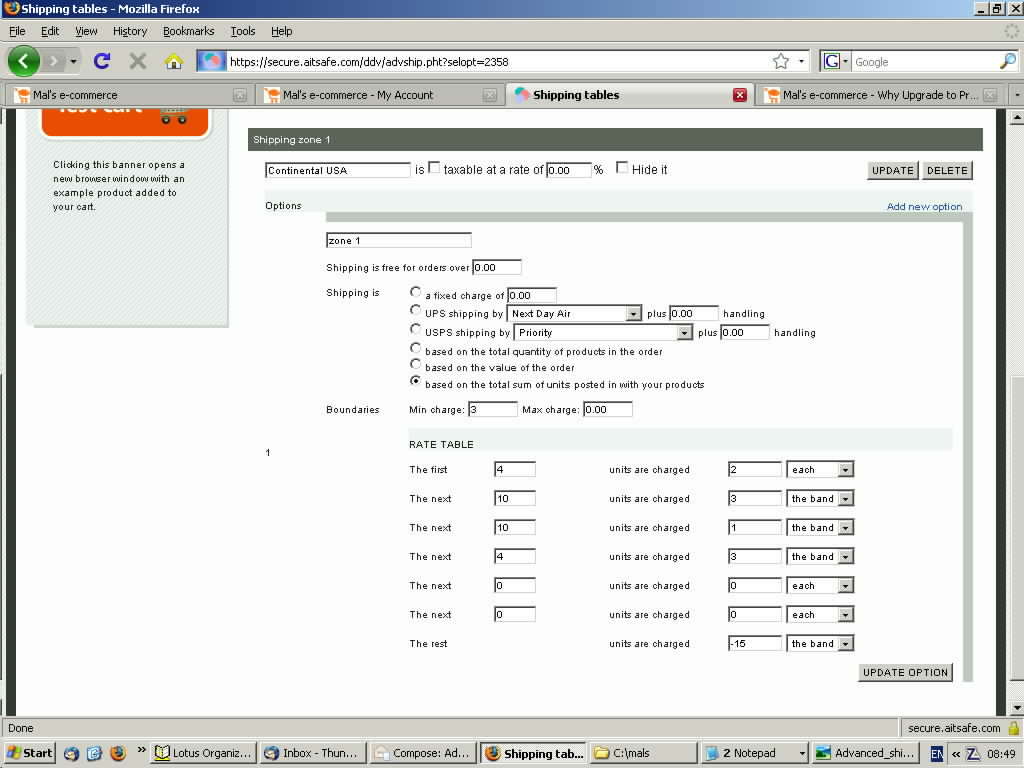Click the Z tray icon
This screenshot has height=768, width=1024.
coord(973,754)
